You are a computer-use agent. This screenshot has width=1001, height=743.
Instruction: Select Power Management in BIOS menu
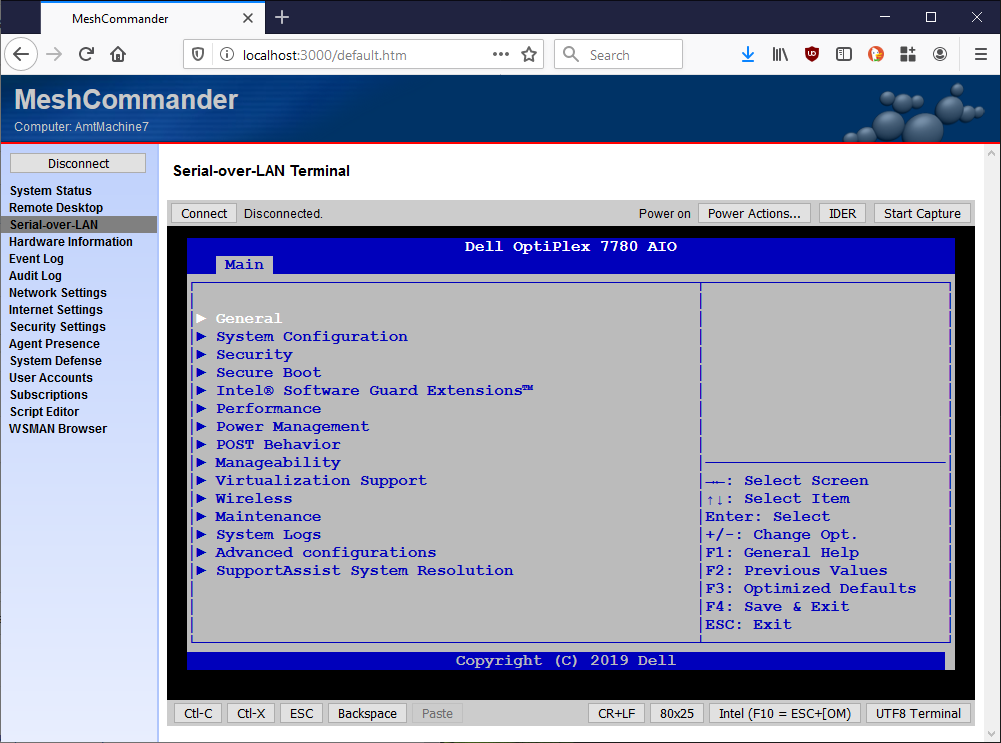292,426
